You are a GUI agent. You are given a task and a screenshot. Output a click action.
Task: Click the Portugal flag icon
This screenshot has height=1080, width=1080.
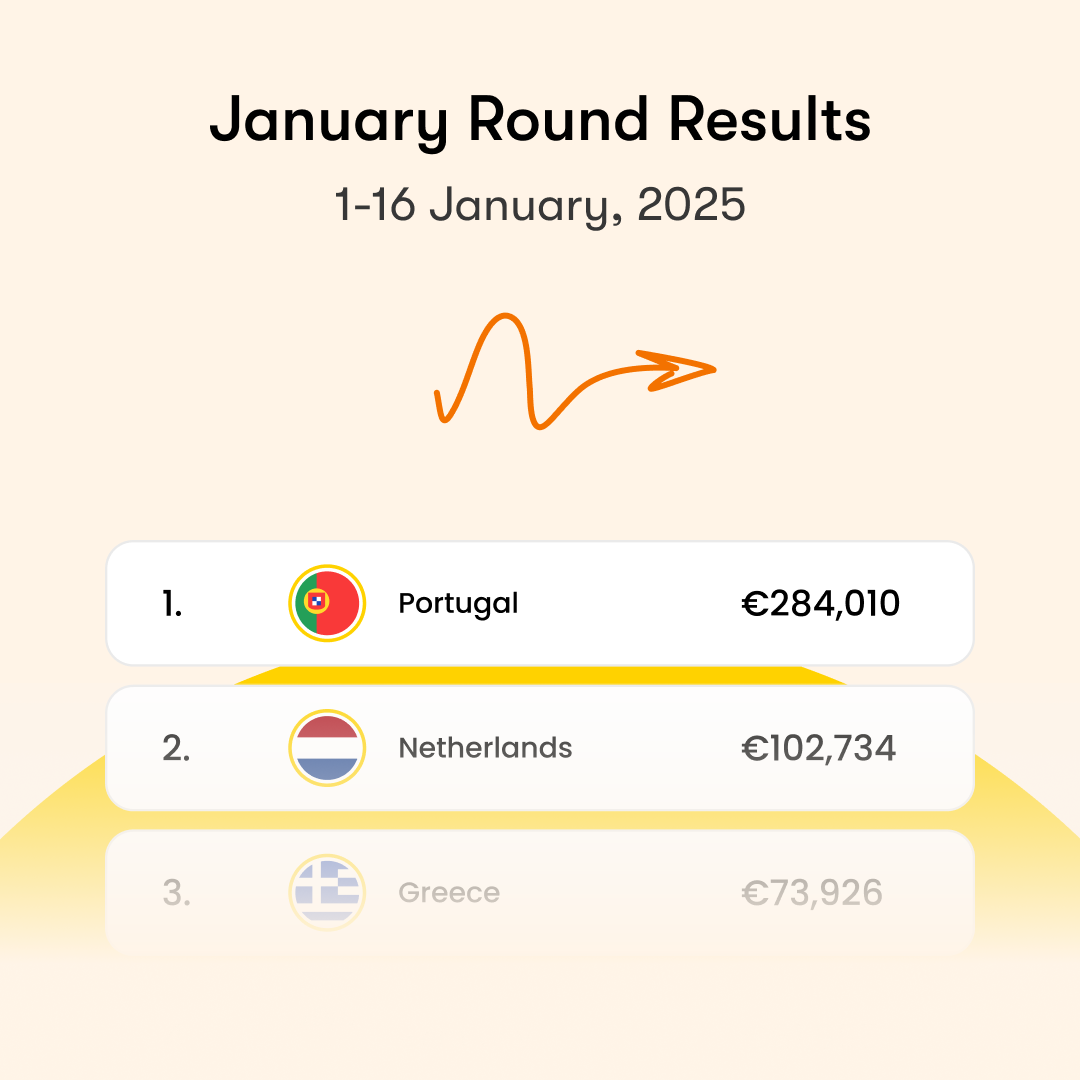click(x=327, y=603)
